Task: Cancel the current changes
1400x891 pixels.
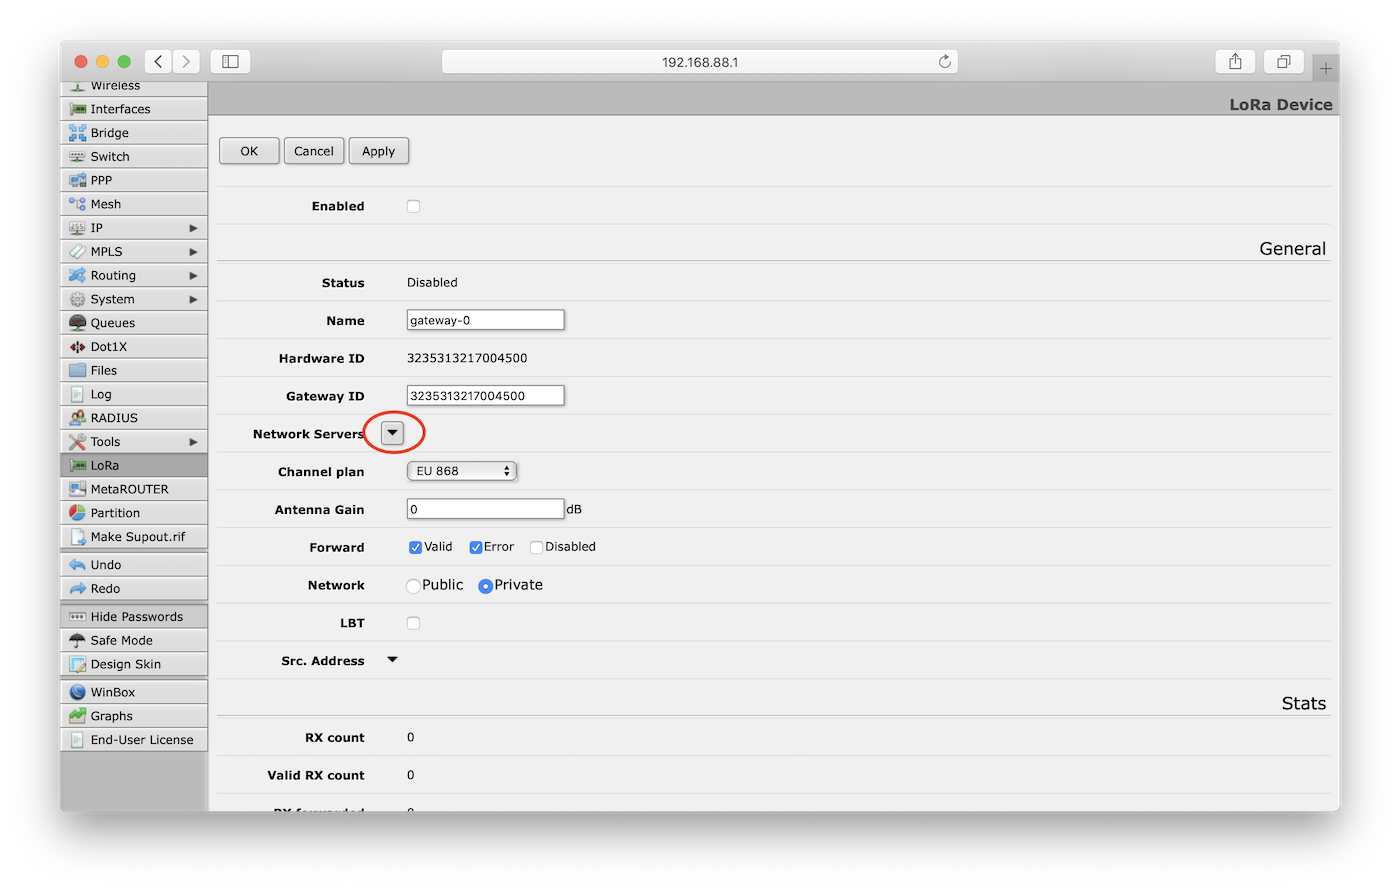Action: 313,150
